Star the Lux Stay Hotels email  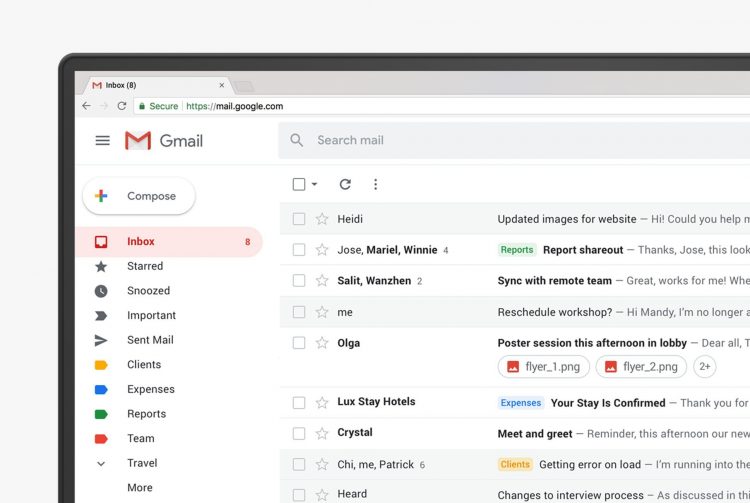coord(322,403)
